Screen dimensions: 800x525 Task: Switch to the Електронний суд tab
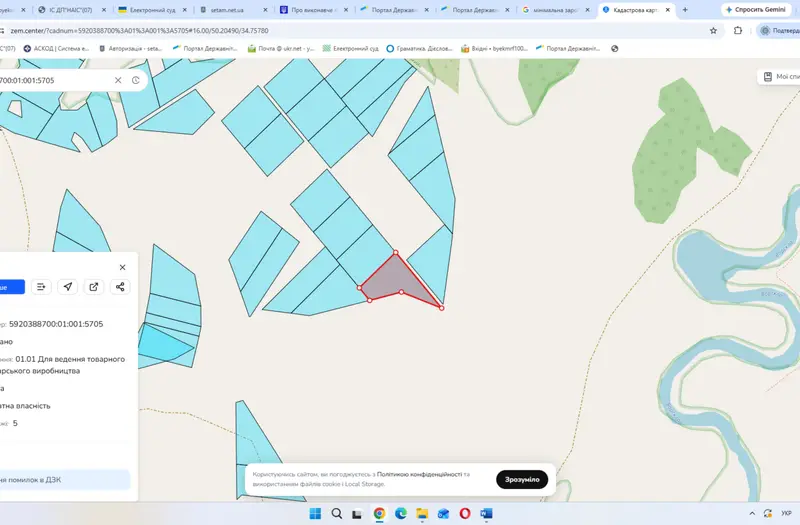153,10
